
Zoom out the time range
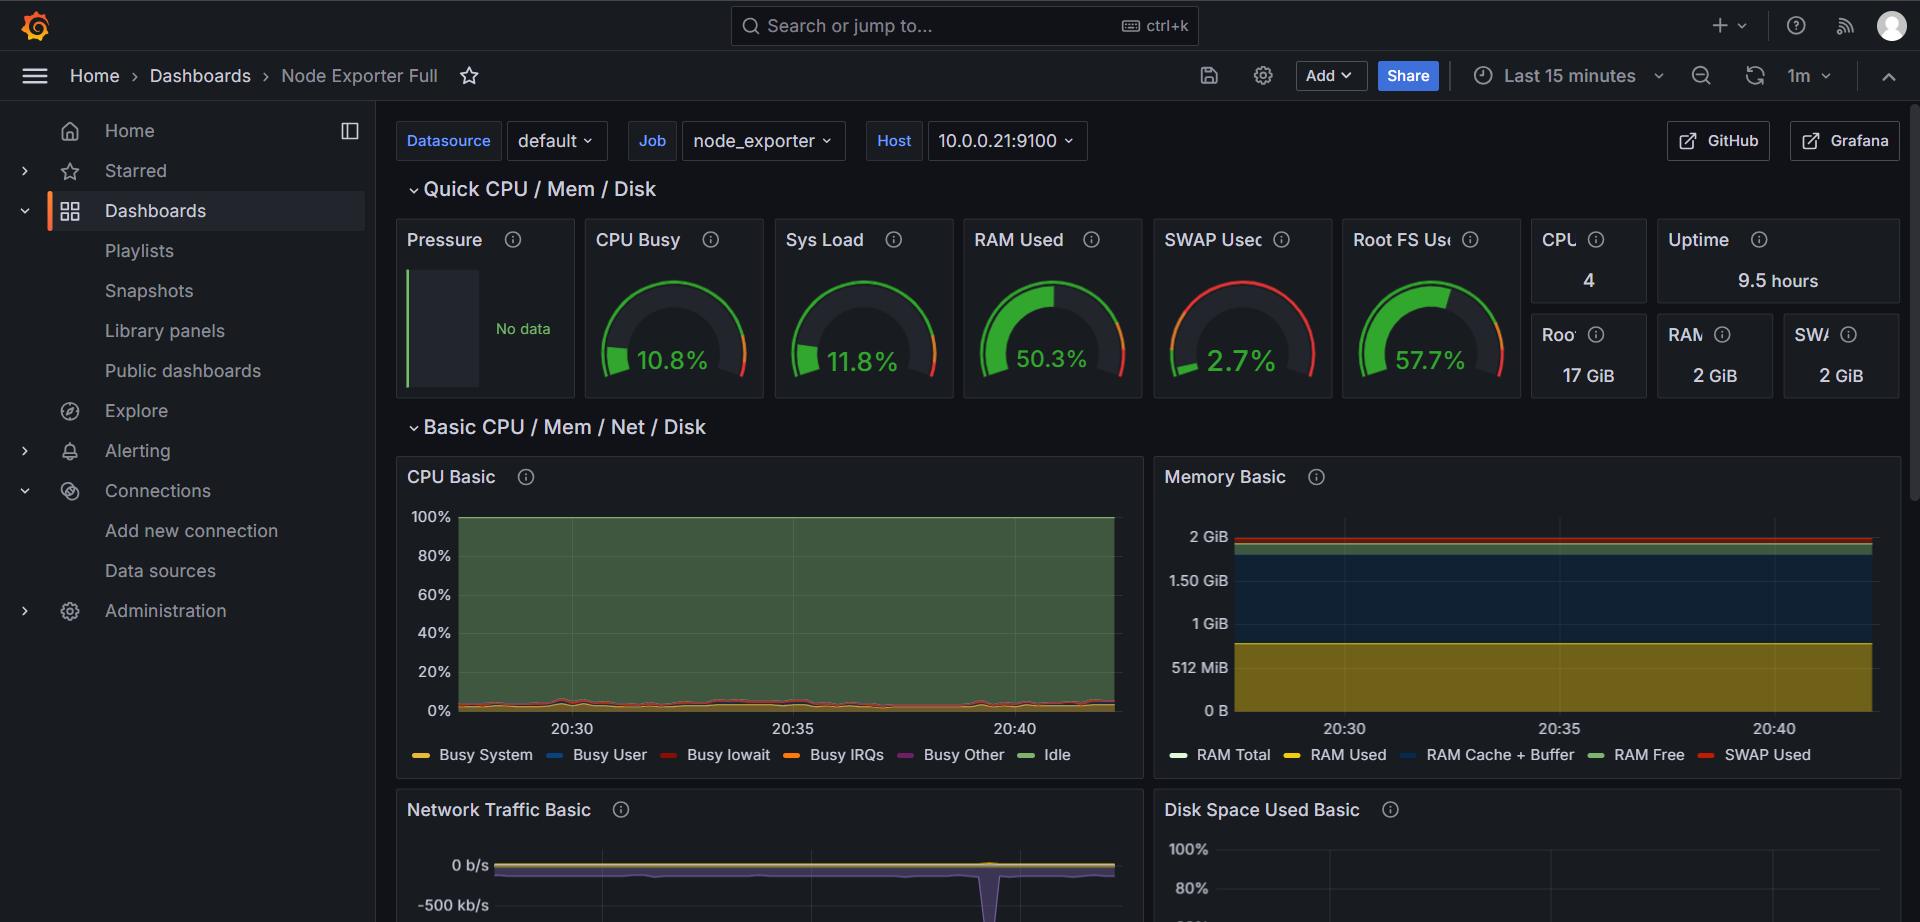(x=1701, y=76)
